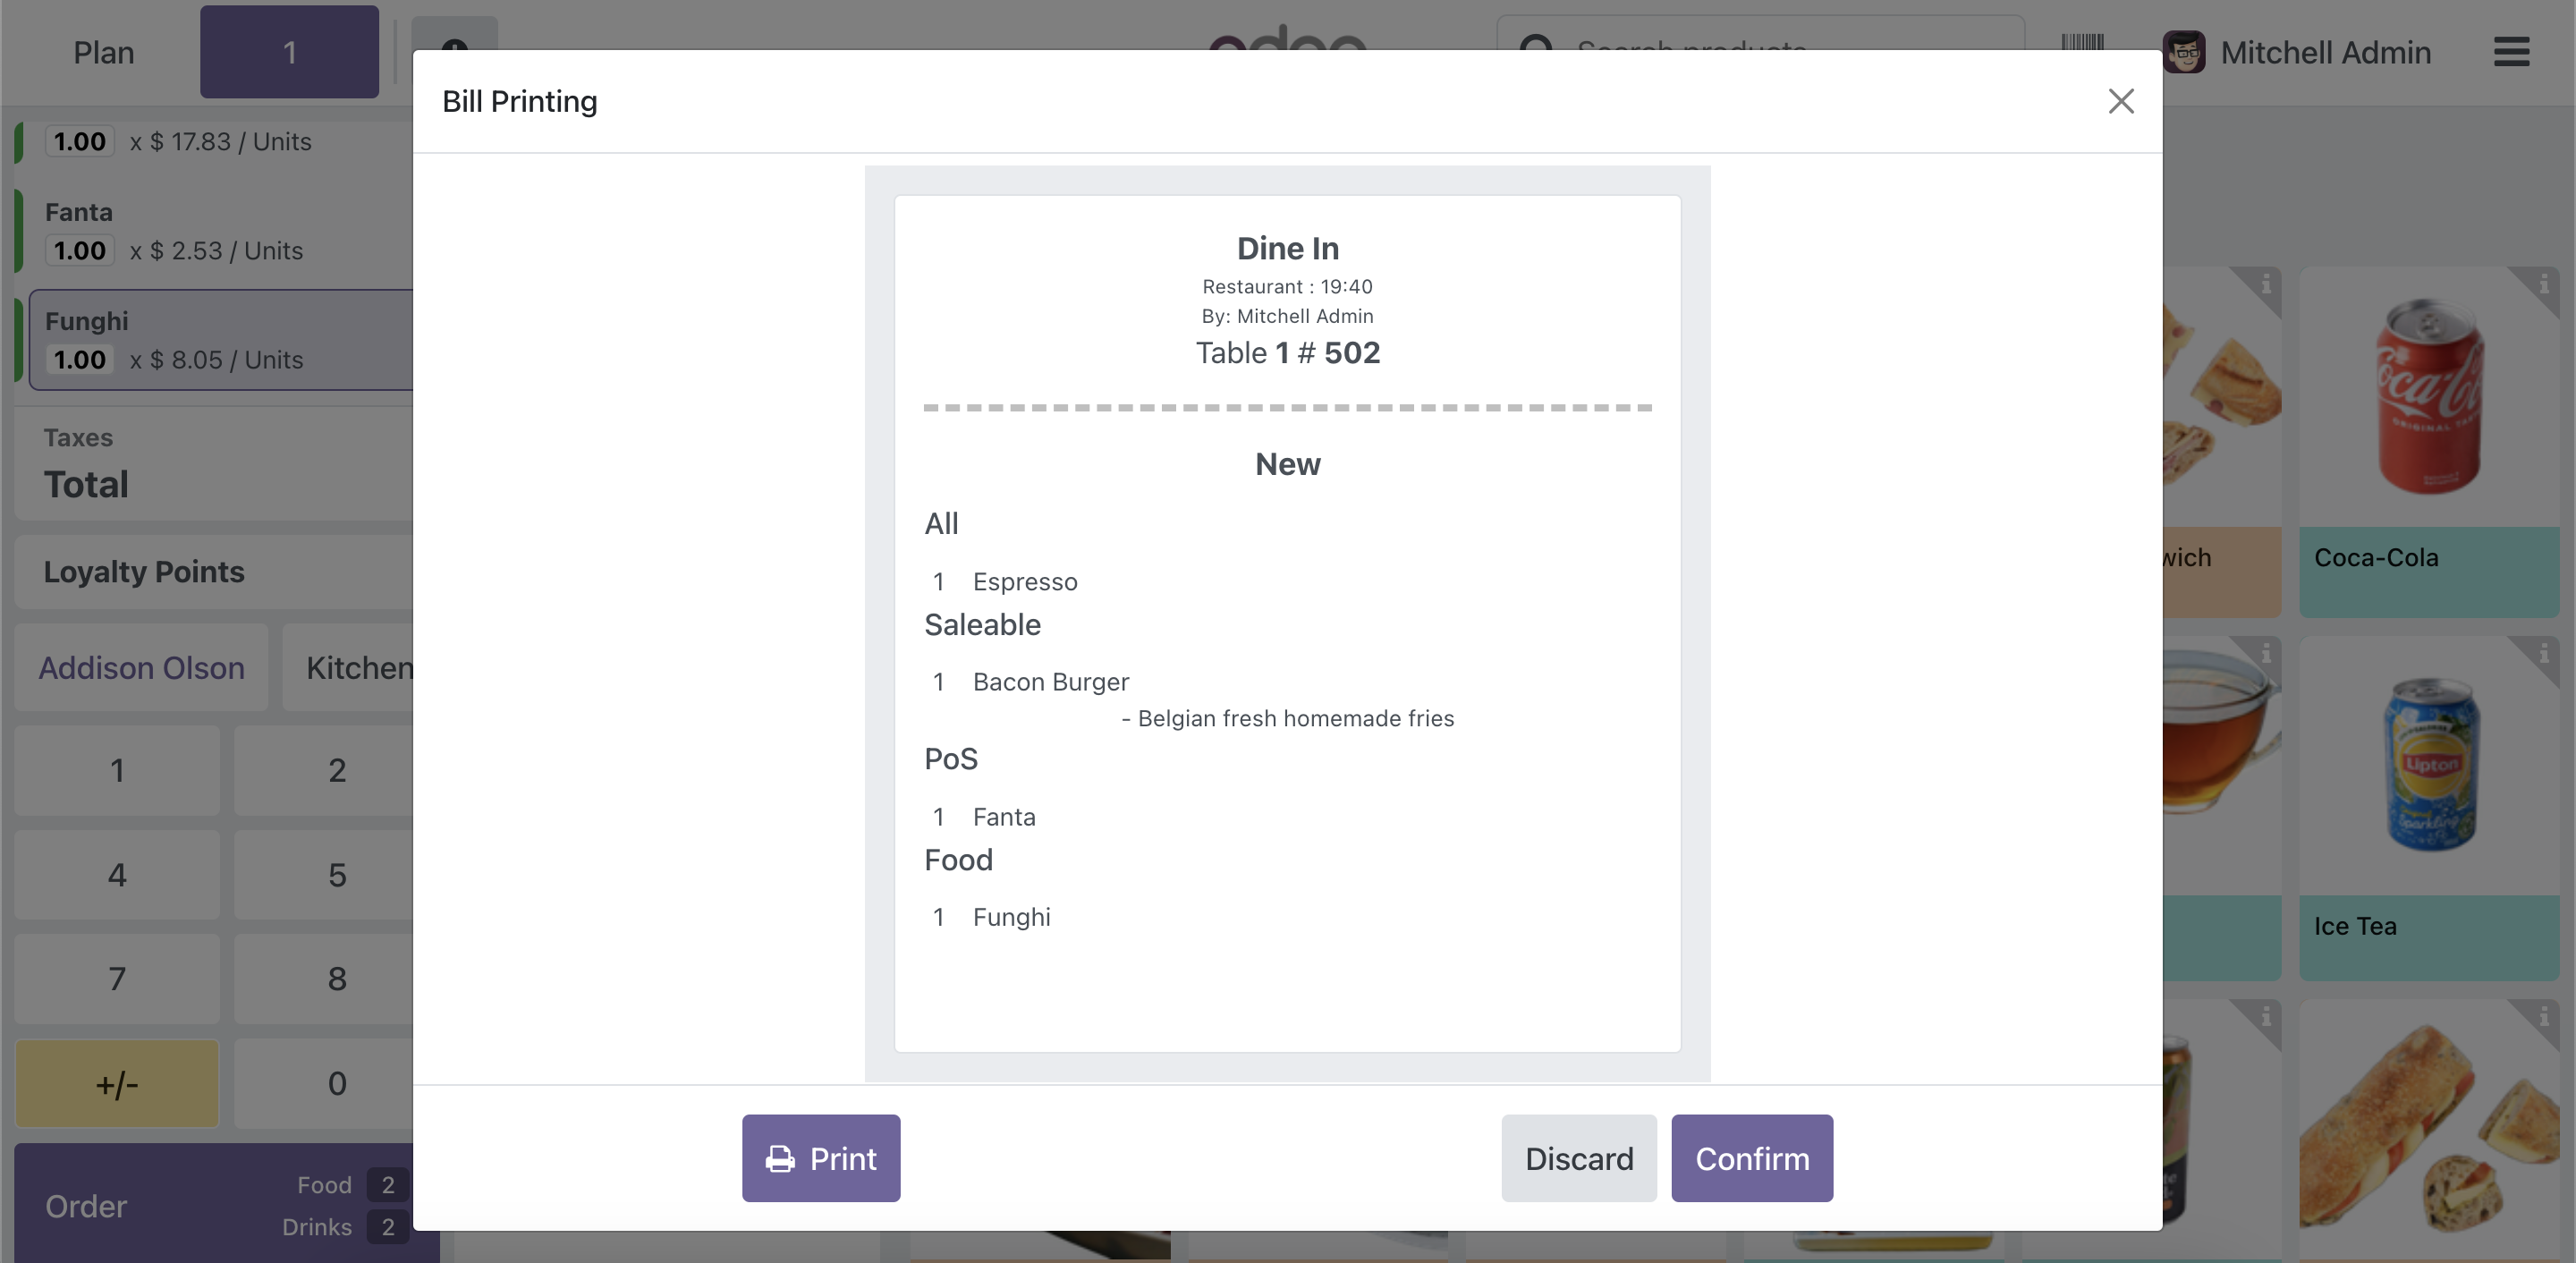Click Mitchell Admin avatar
The height and width of the screenshot is (1263, 2576).
[2183, 52]
